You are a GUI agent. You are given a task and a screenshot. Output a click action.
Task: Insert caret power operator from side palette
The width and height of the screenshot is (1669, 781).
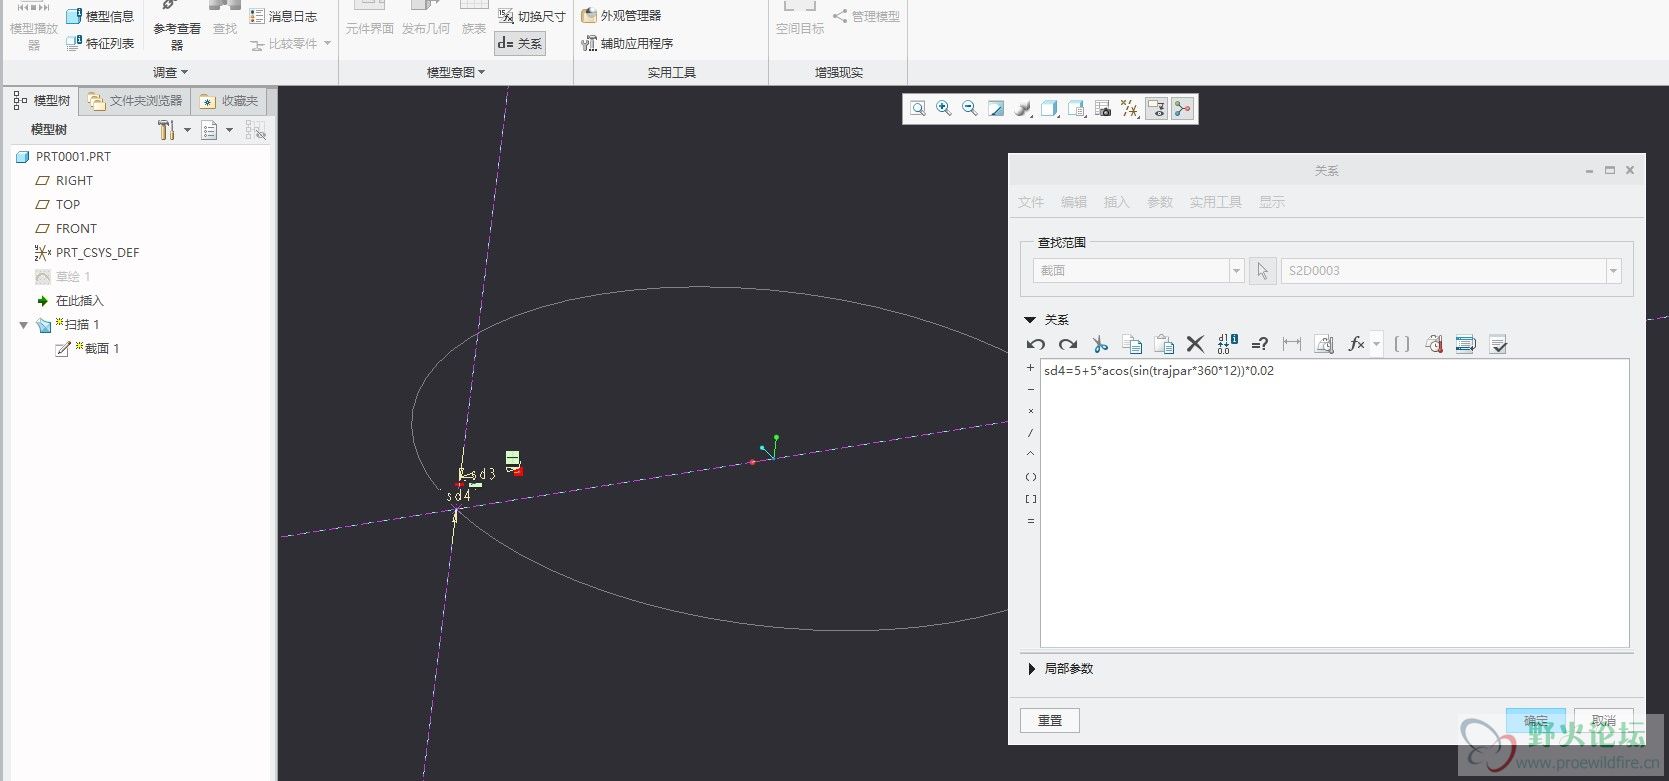1031,455
